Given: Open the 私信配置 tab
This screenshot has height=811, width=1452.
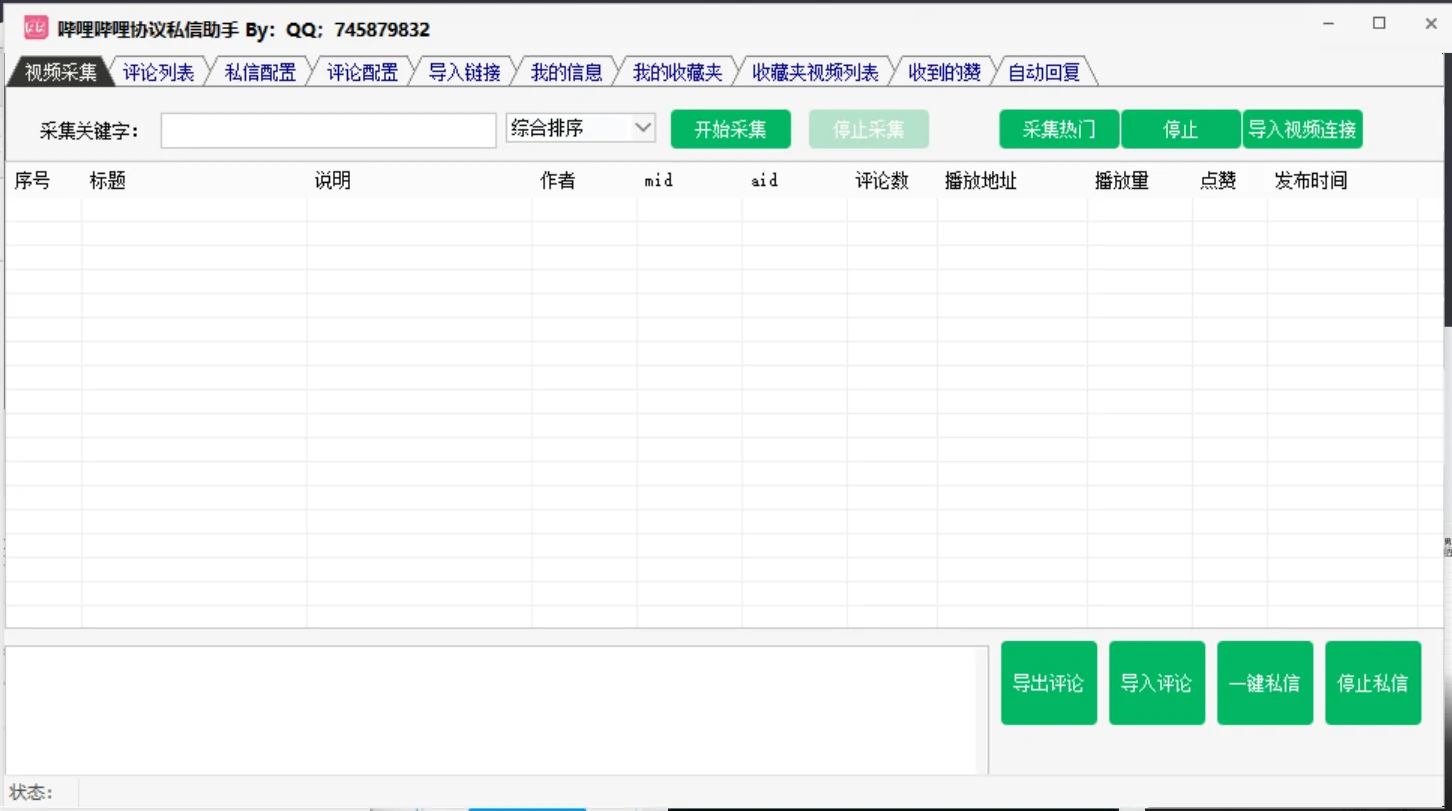Looking at the screenshot, I should click(x=260, y=72).
